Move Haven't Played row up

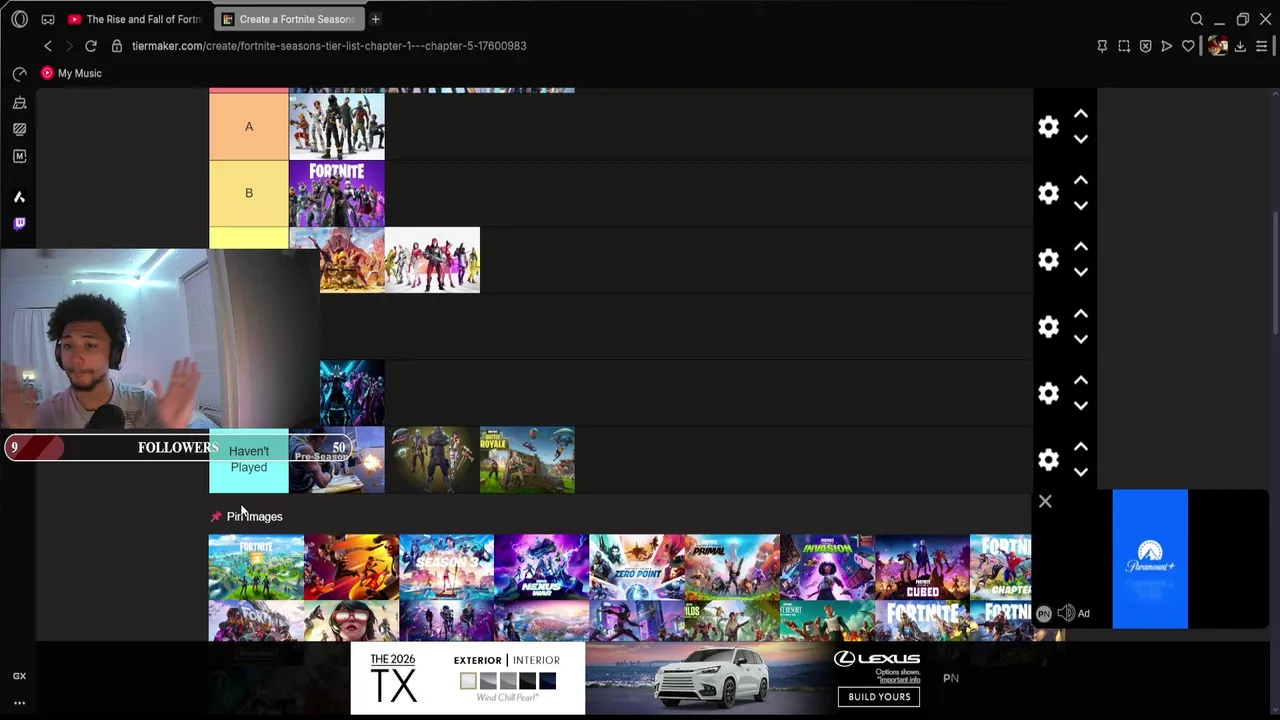[1081, 447]
